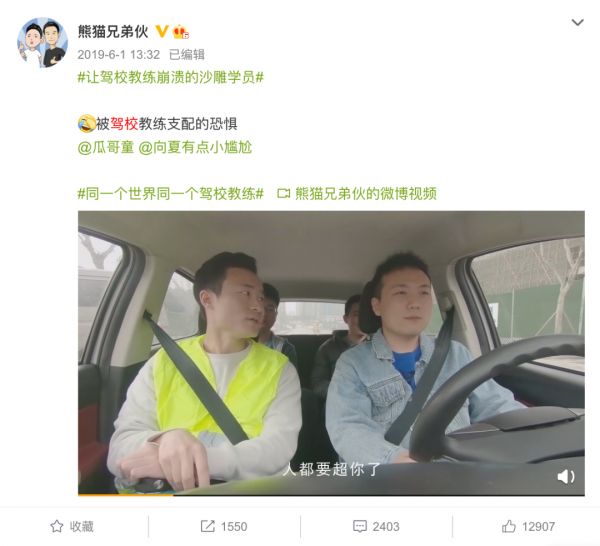Play the in-car video thumbnail
The image size is (600, 546).
click(x=331, y=352)
